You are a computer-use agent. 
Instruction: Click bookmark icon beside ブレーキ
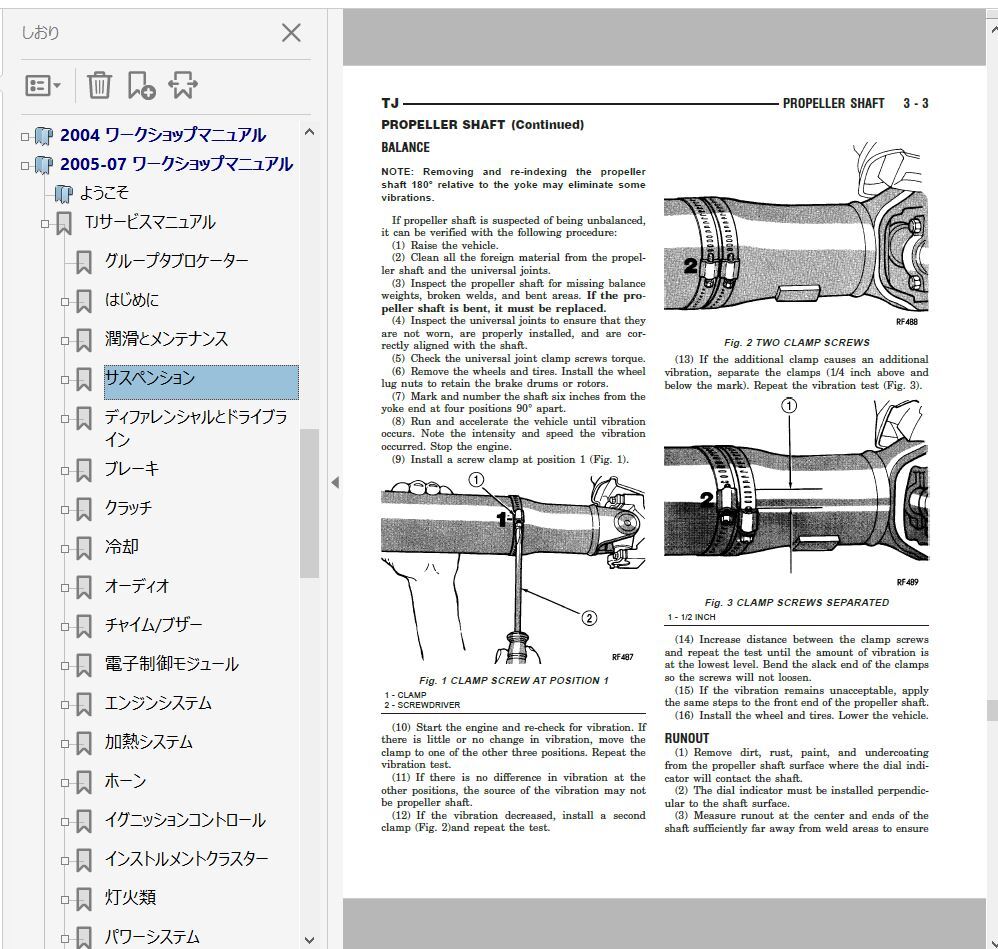point(83,470)
